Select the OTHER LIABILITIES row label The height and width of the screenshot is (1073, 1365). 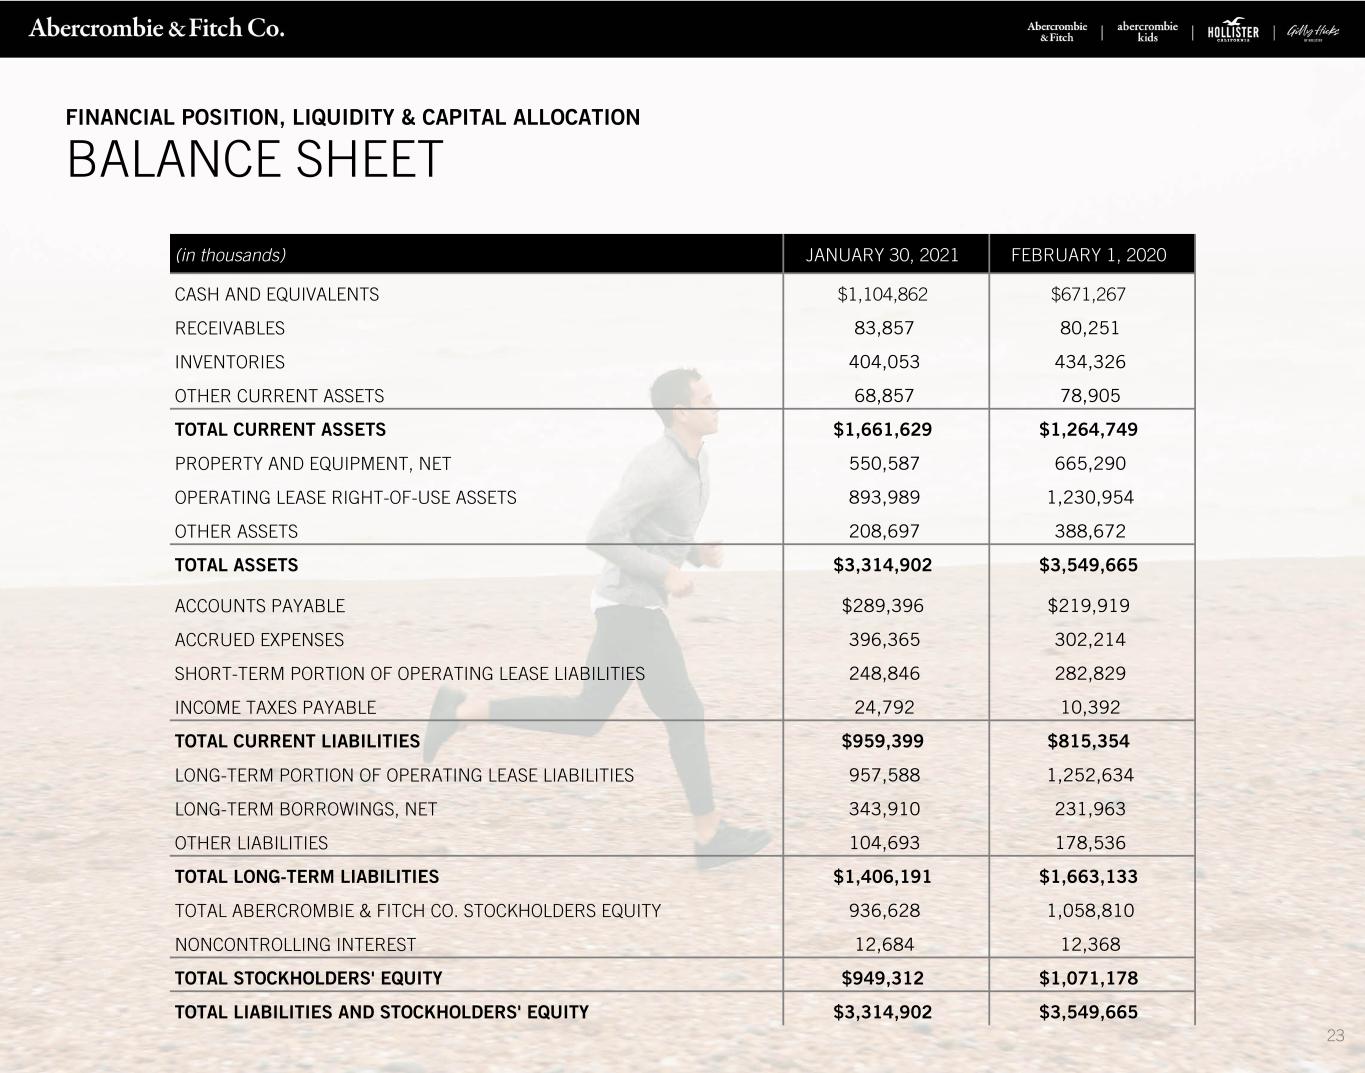251,844
